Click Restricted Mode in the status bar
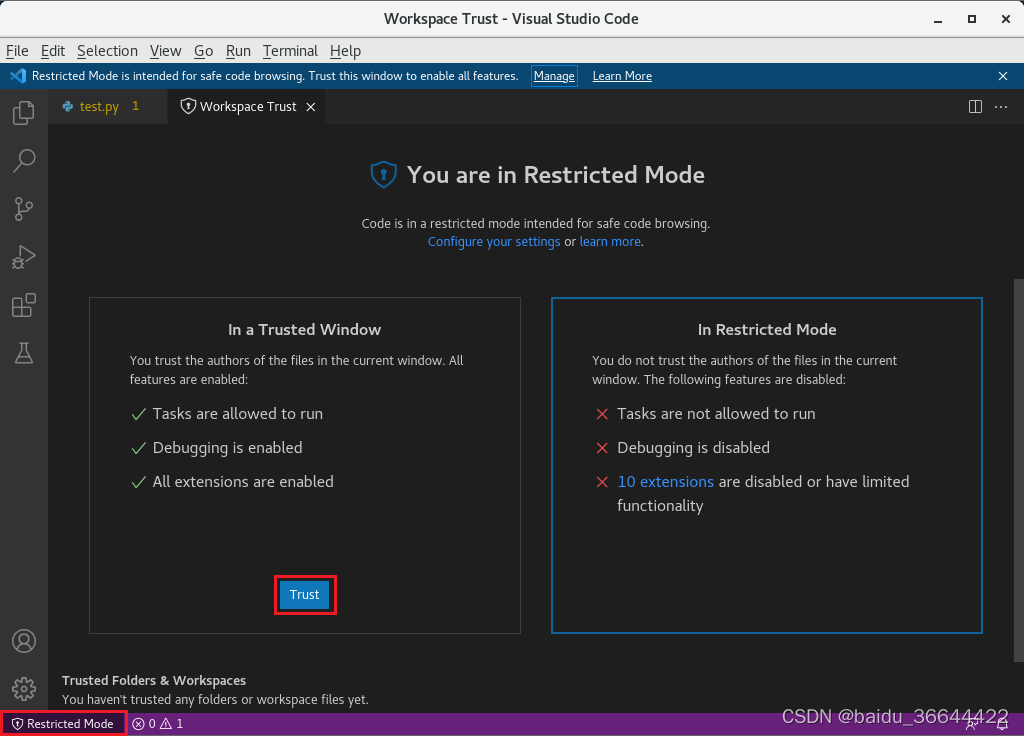 [63, 724]
